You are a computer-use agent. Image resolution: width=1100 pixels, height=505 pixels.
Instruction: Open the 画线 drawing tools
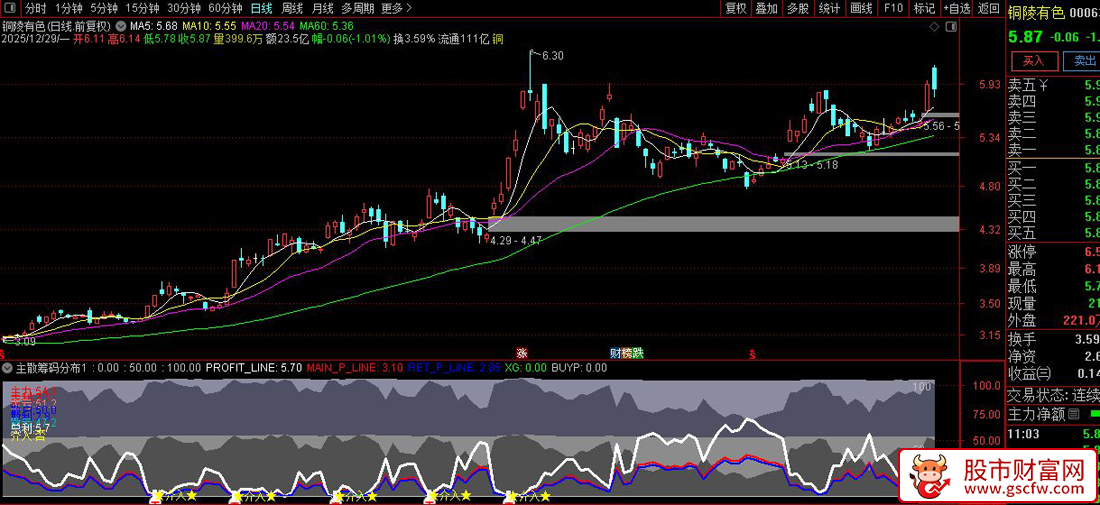click(x=859, y=8)
